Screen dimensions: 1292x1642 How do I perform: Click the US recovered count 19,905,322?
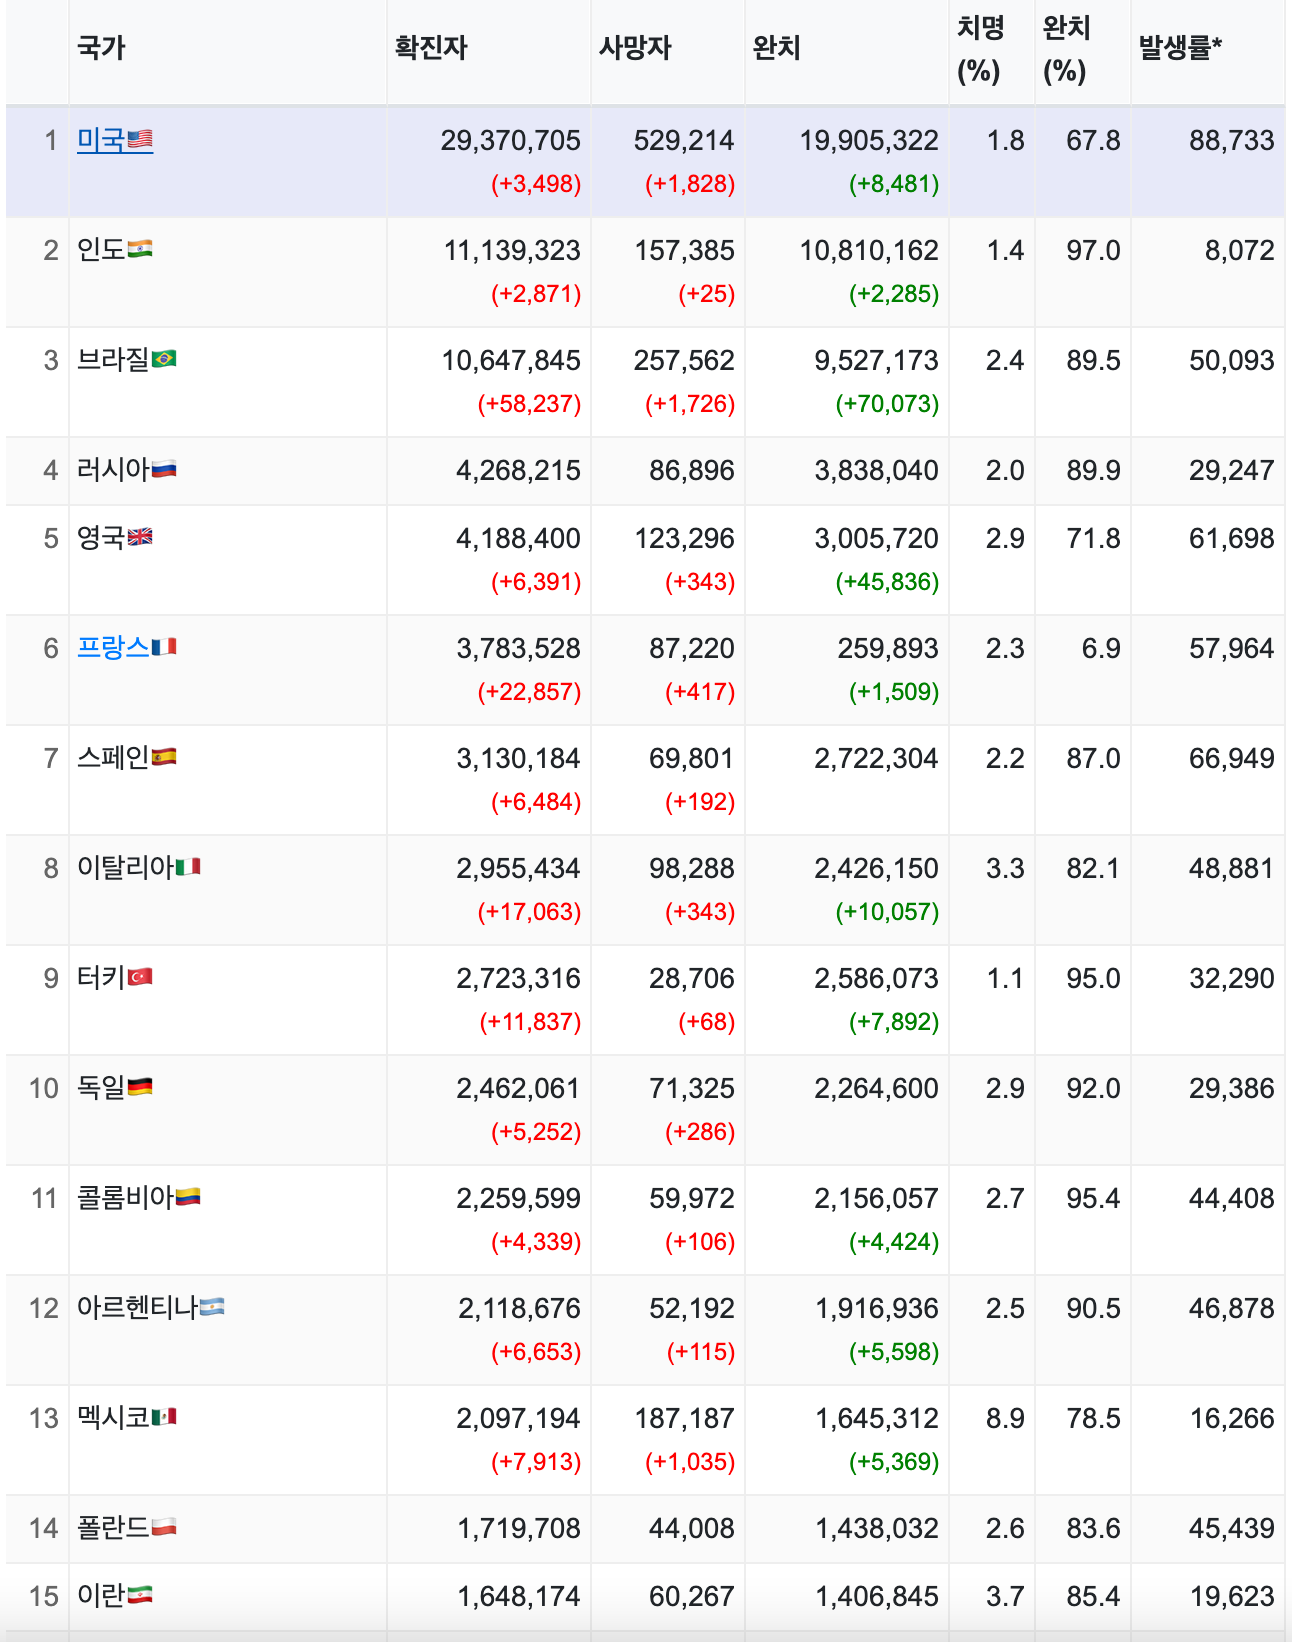click(869, 140)
